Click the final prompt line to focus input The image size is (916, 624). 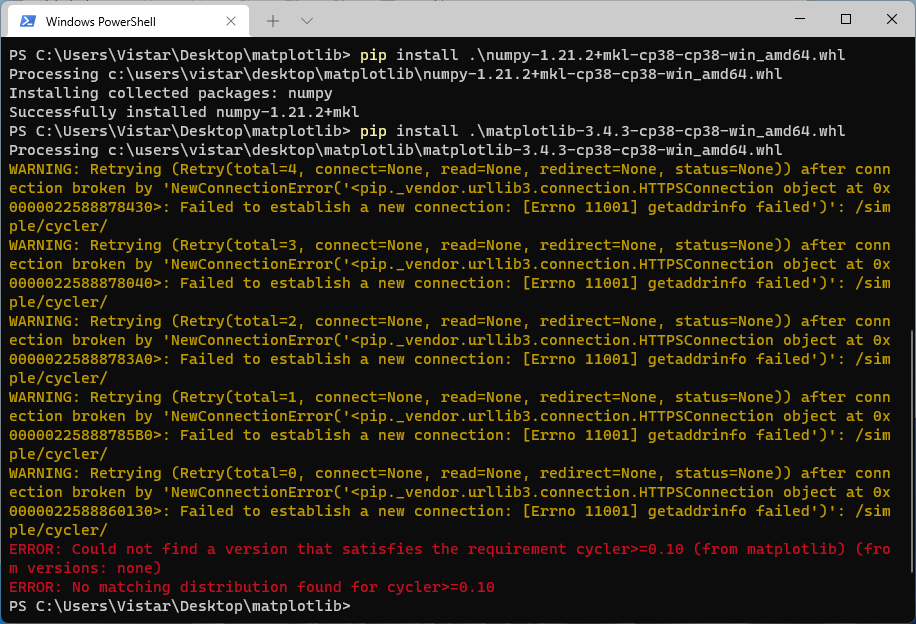[x=180, y=606]
